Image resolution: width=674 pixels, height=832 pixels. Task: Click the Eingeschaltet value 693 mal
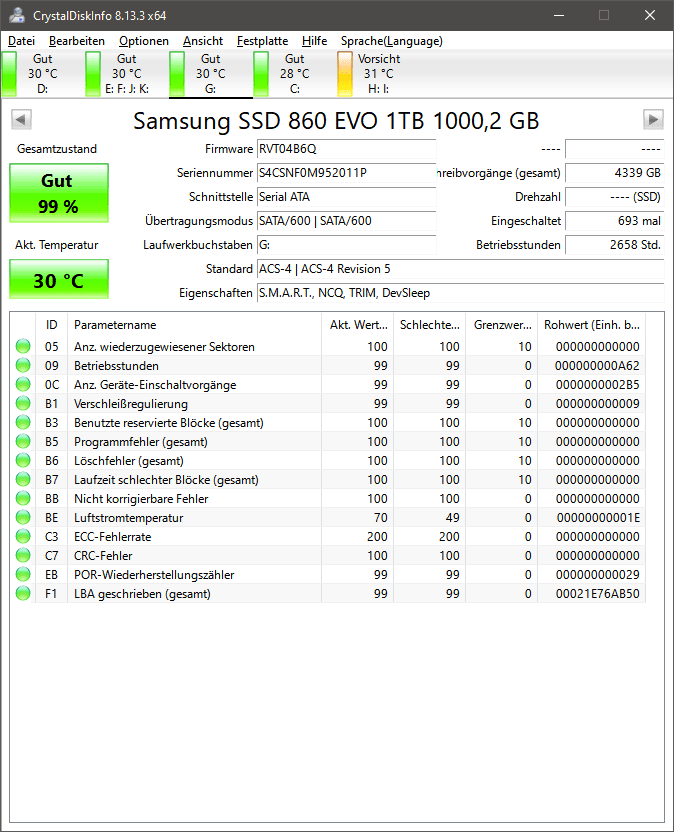(615, 221)
